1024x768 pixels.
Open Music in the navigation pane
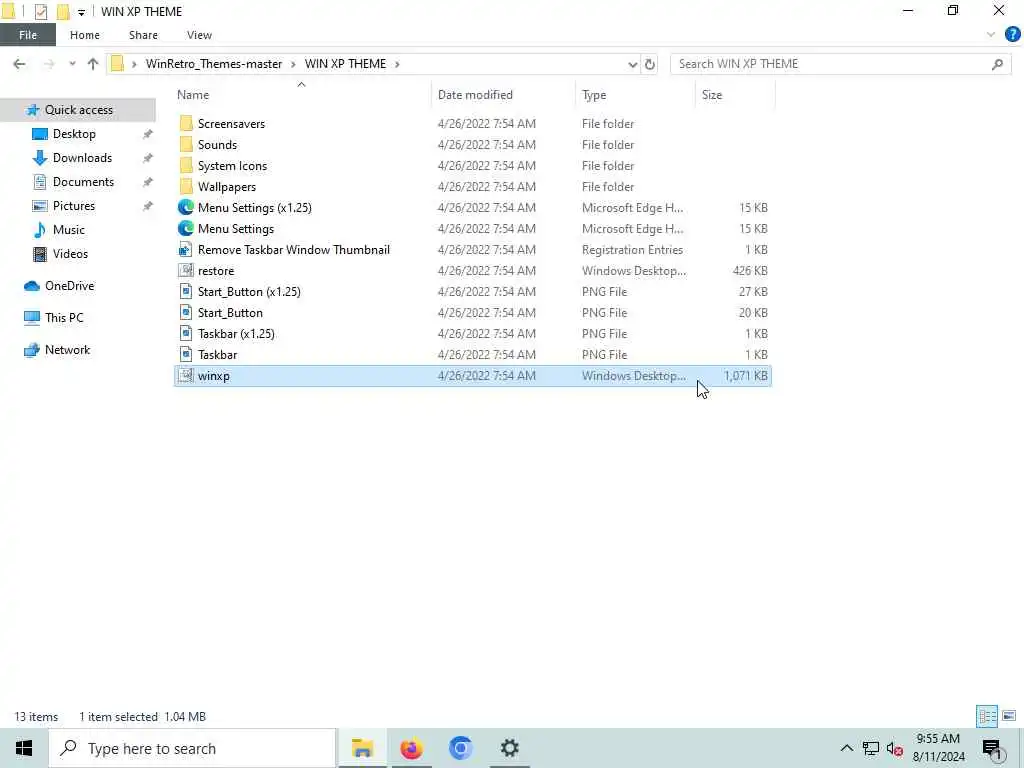pos(69,230)
